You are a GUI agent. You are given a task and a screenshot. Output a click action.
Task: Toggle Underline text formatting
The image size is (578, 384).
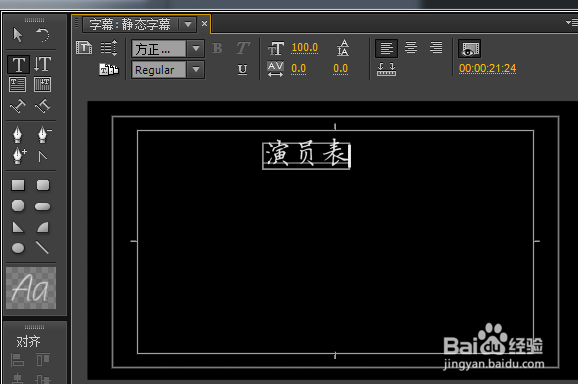point(242,69)
